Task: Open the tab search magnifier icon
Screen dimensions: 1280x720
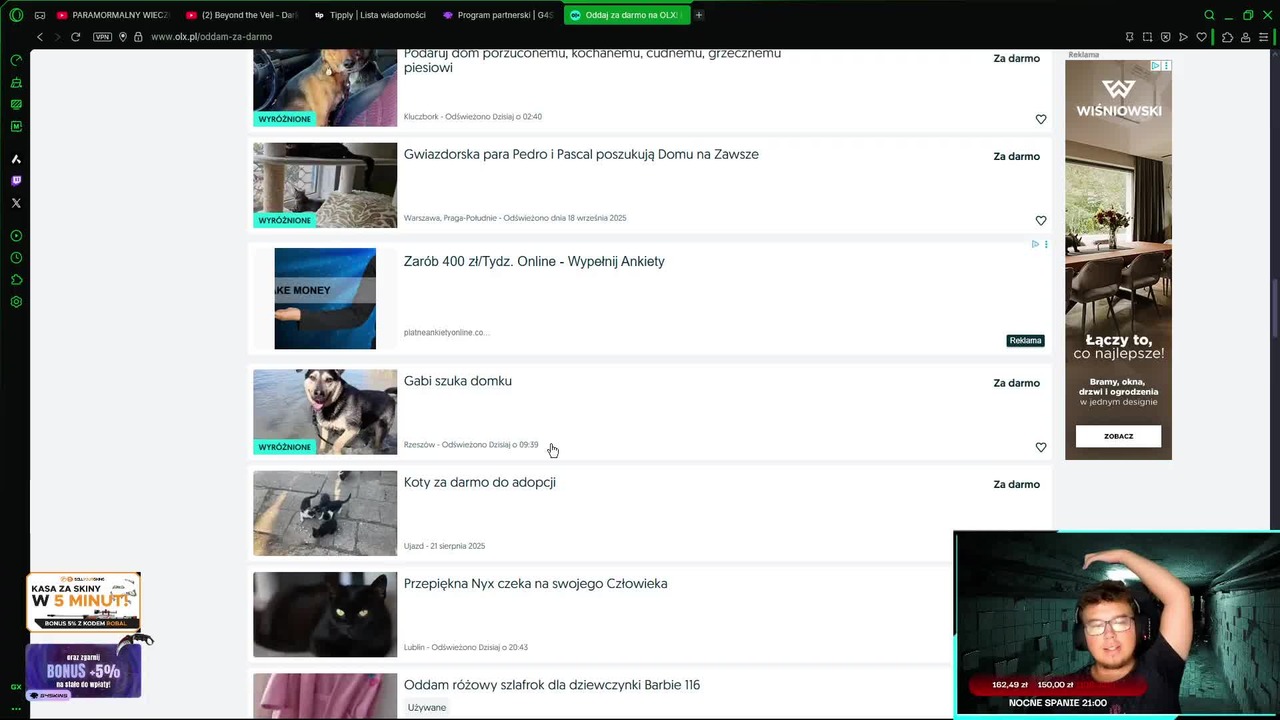Action: [1209, 15]
